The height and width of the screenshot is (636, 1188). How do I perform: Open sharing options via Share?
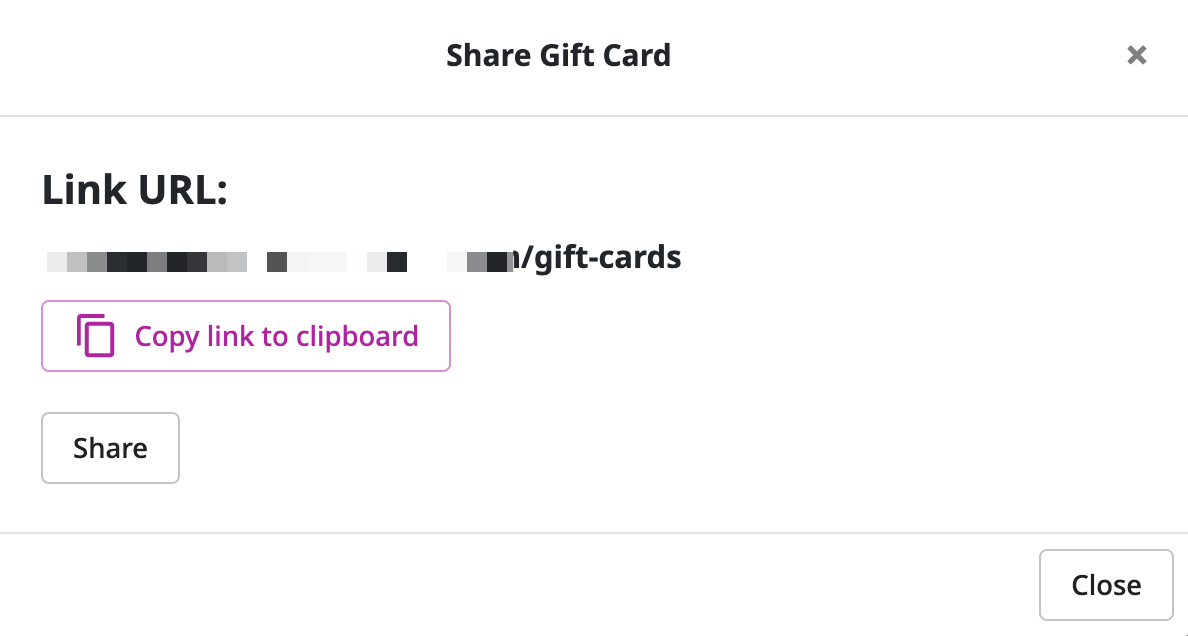coord(110,448)
